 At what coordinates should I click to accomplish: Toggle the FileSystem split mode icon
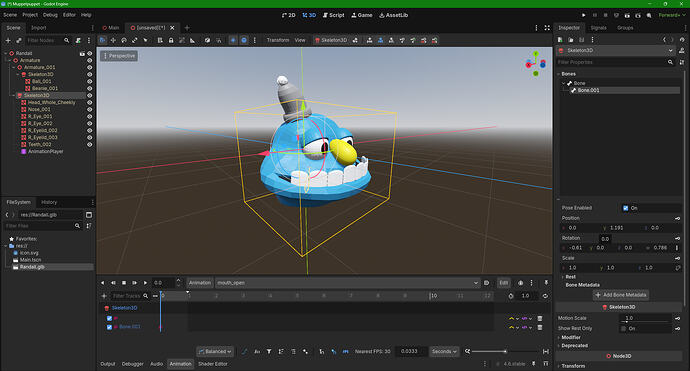point(89,215)
